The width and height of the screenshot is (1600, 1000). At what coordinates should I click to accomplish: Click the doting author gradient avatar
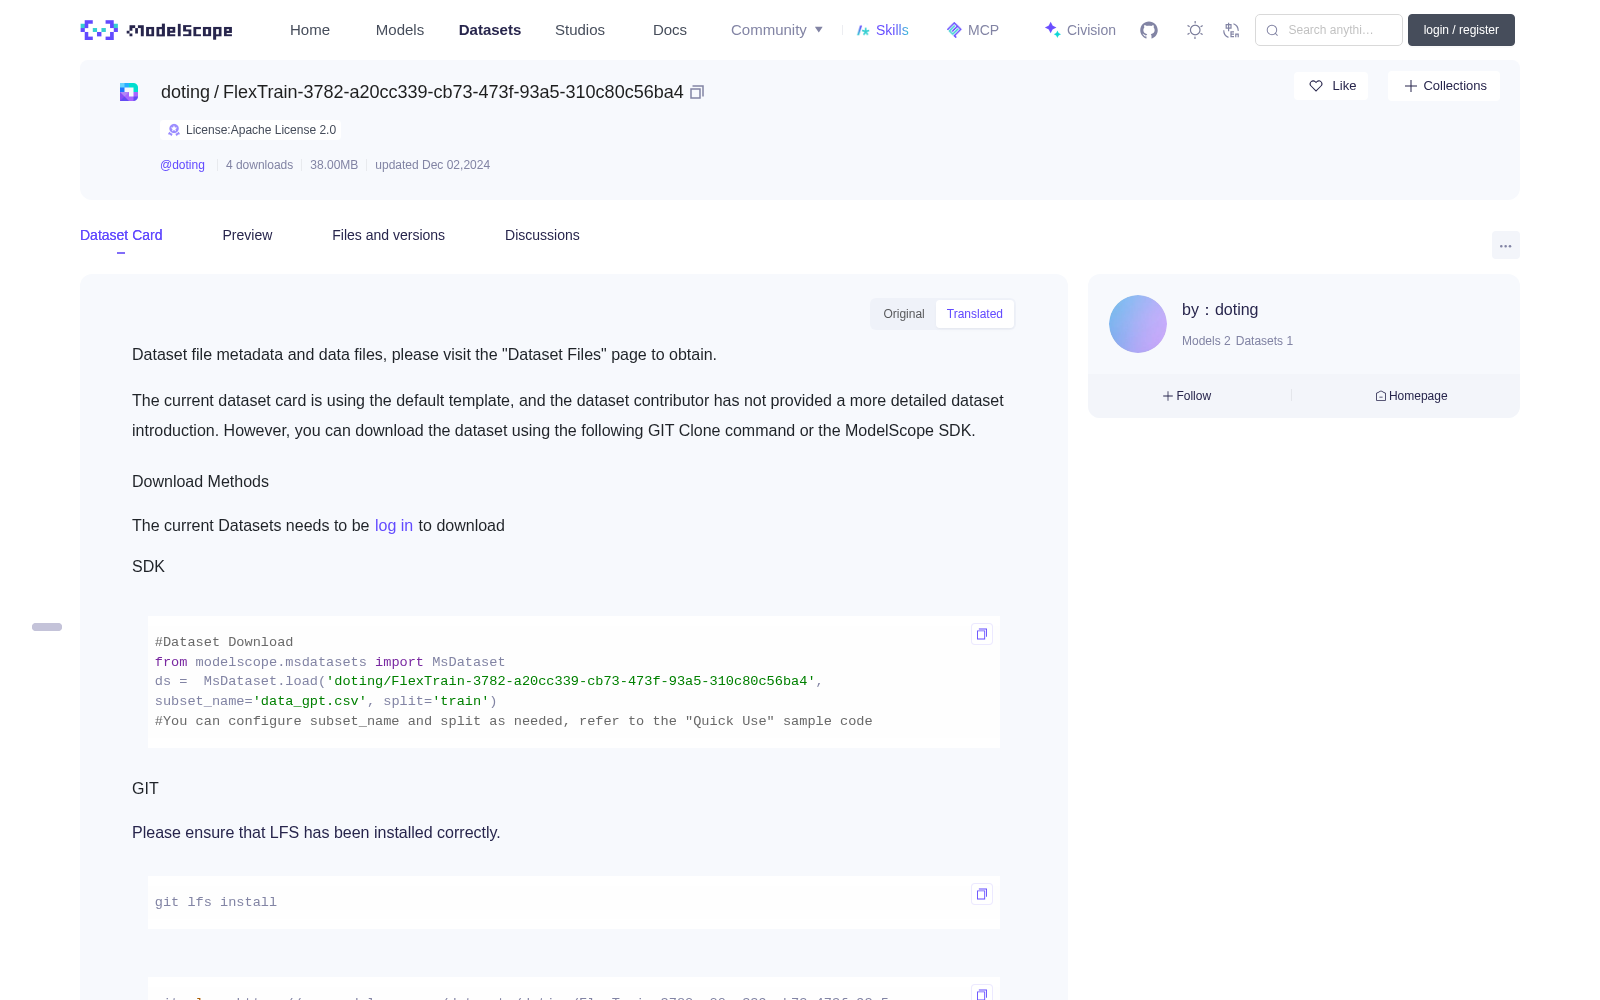click(x=1138, y=324)
